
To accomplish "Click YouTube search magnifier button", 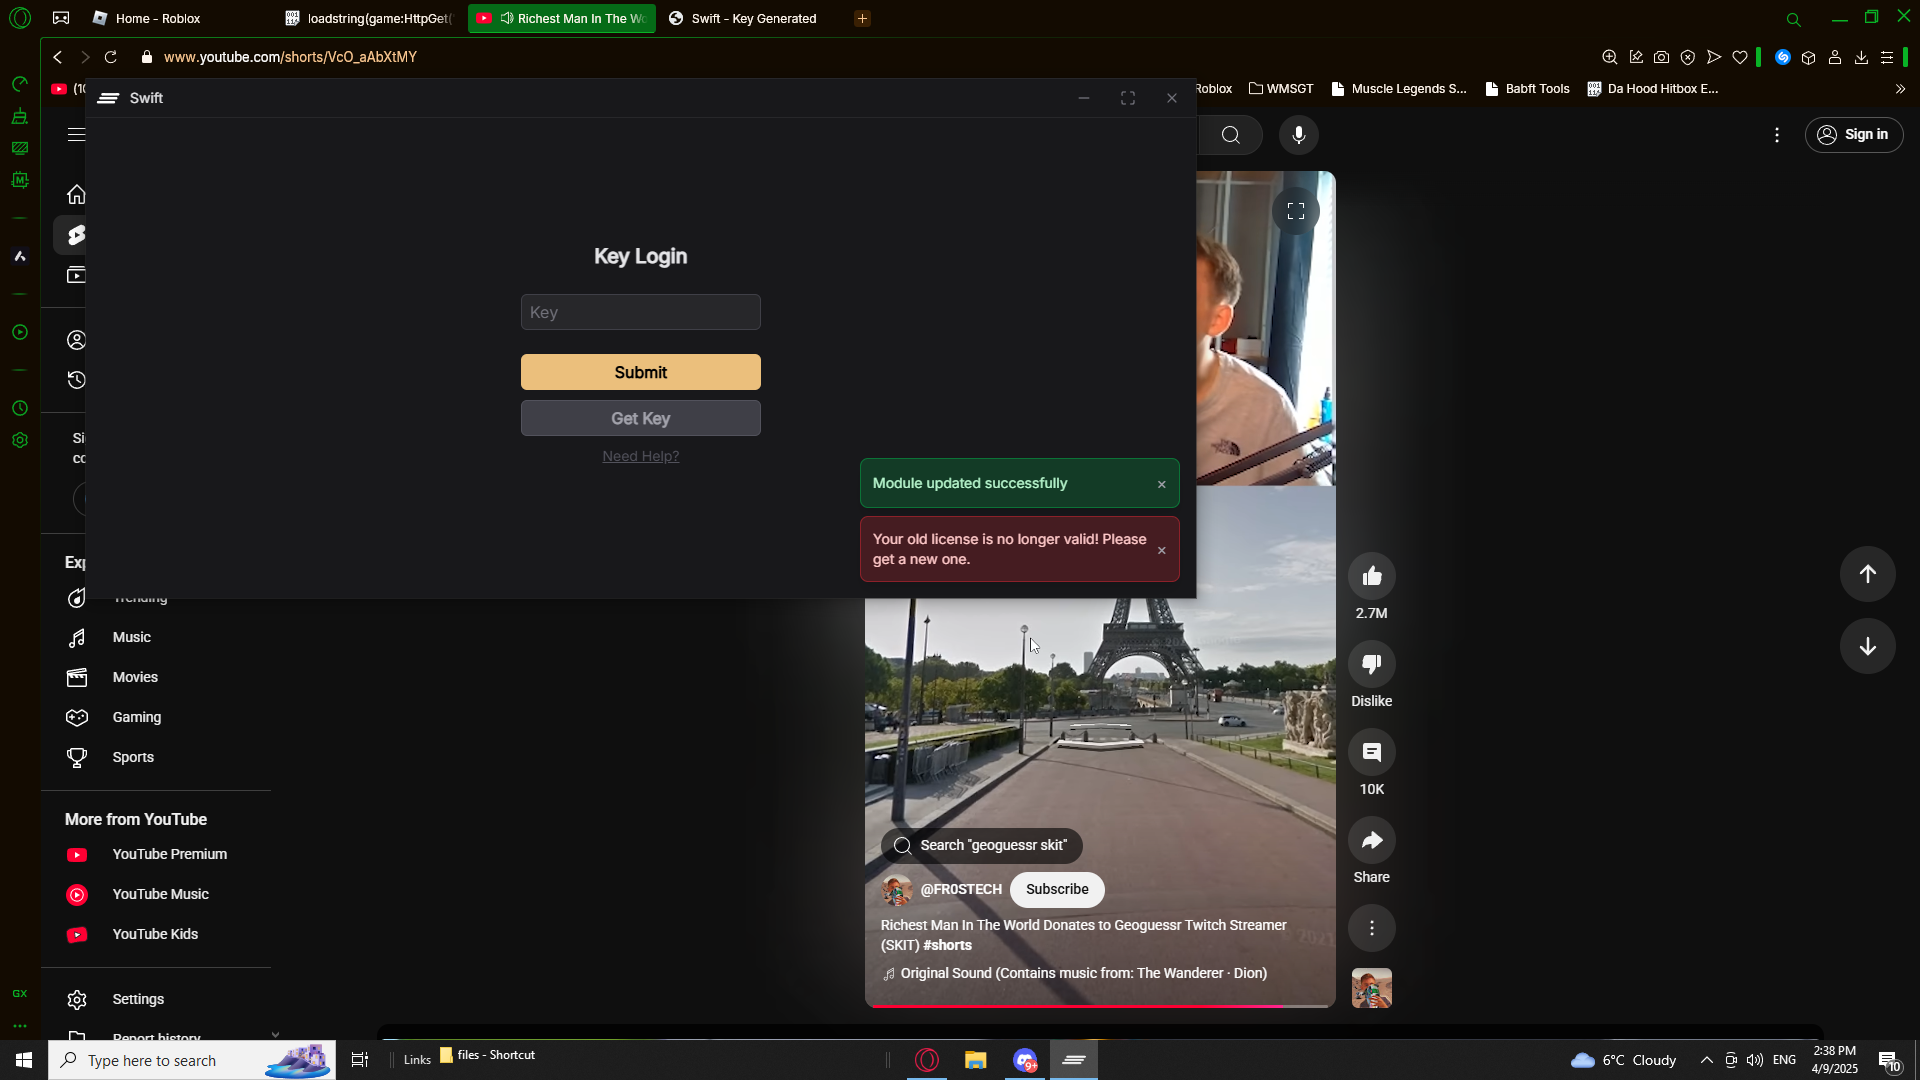I will [x=1231, y=135].
